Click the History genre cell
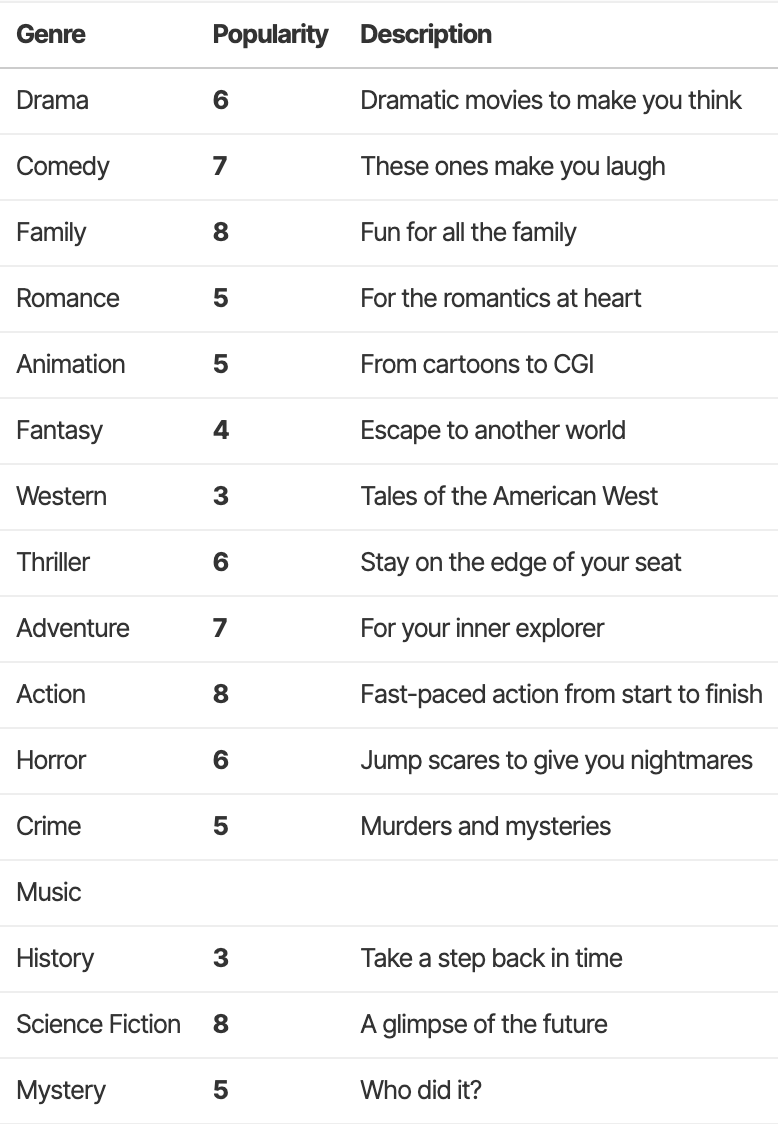Image resolution: width=778 pixels, height=1124 pixels. point(55,958)
